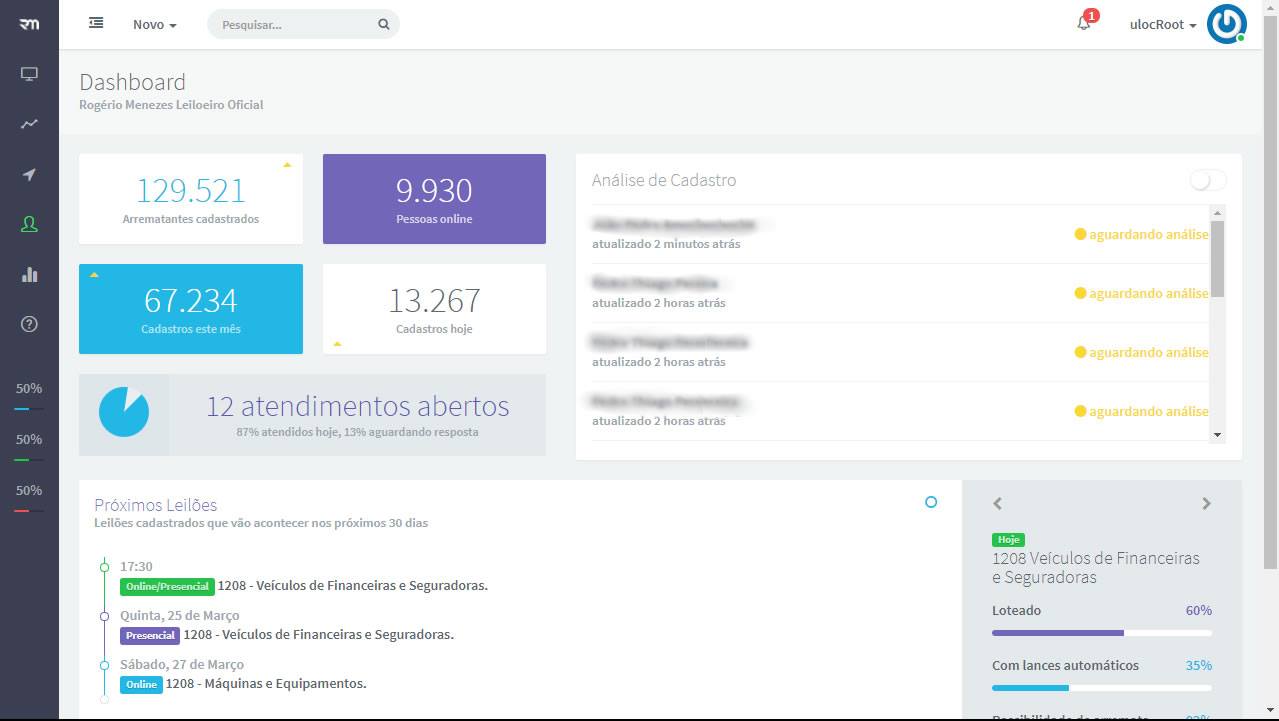This screenshot has width=1279, height=721.
Task: Click the search magnifier icon
Action: point(383,25)
